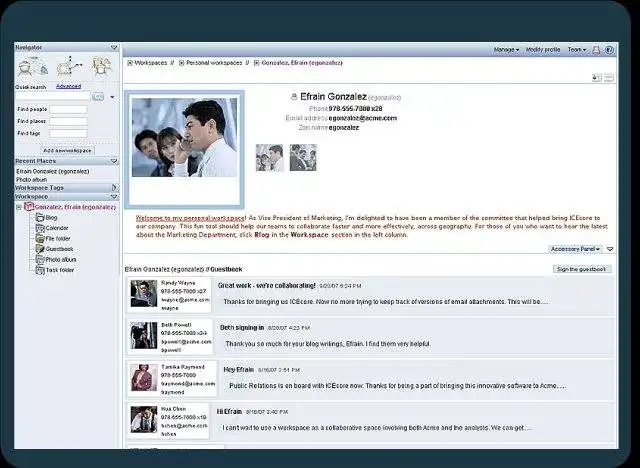The height and width of the screenshot is (468, 640).
Task: Open the Accessory Panel dropdown
Action: point(575,249)
